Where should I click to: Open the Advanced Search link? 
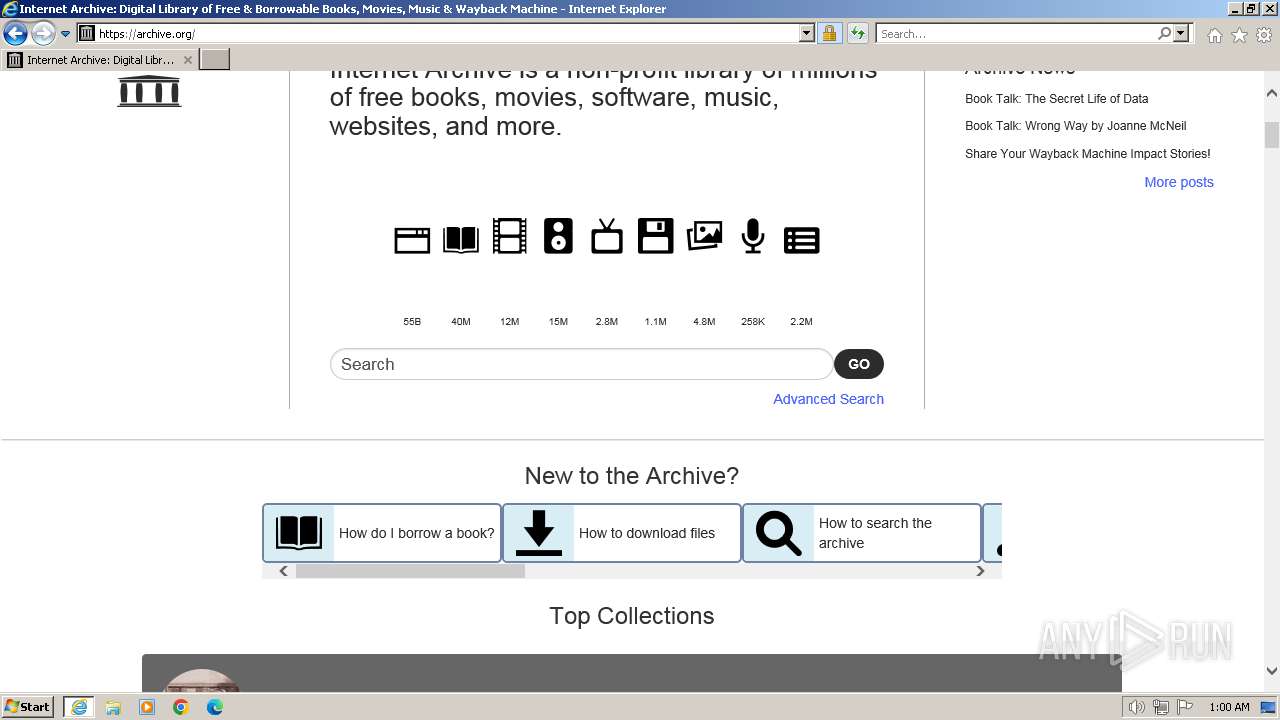point(828,399)
